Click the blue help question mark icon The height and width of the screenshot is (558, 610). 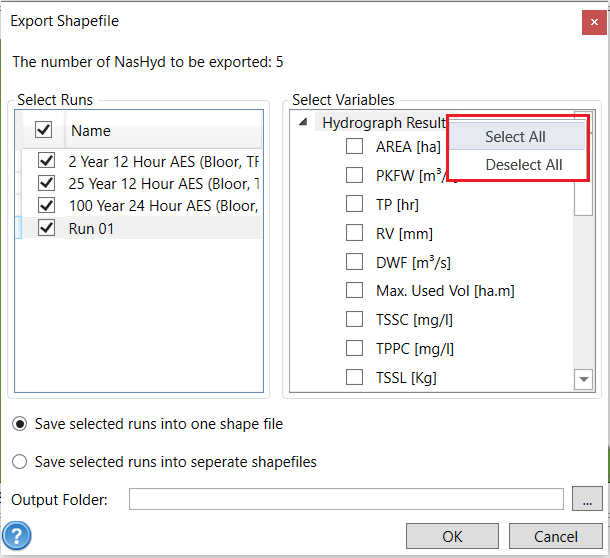pyautogui.click(x=17, y=537)
